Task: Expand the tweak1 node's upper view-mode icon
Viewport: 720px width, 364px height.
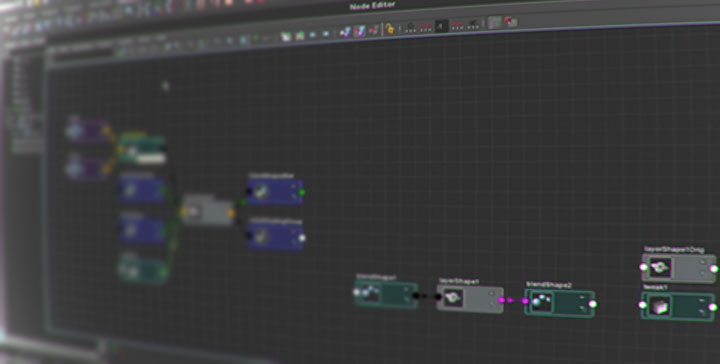Action: coord(703,300)
